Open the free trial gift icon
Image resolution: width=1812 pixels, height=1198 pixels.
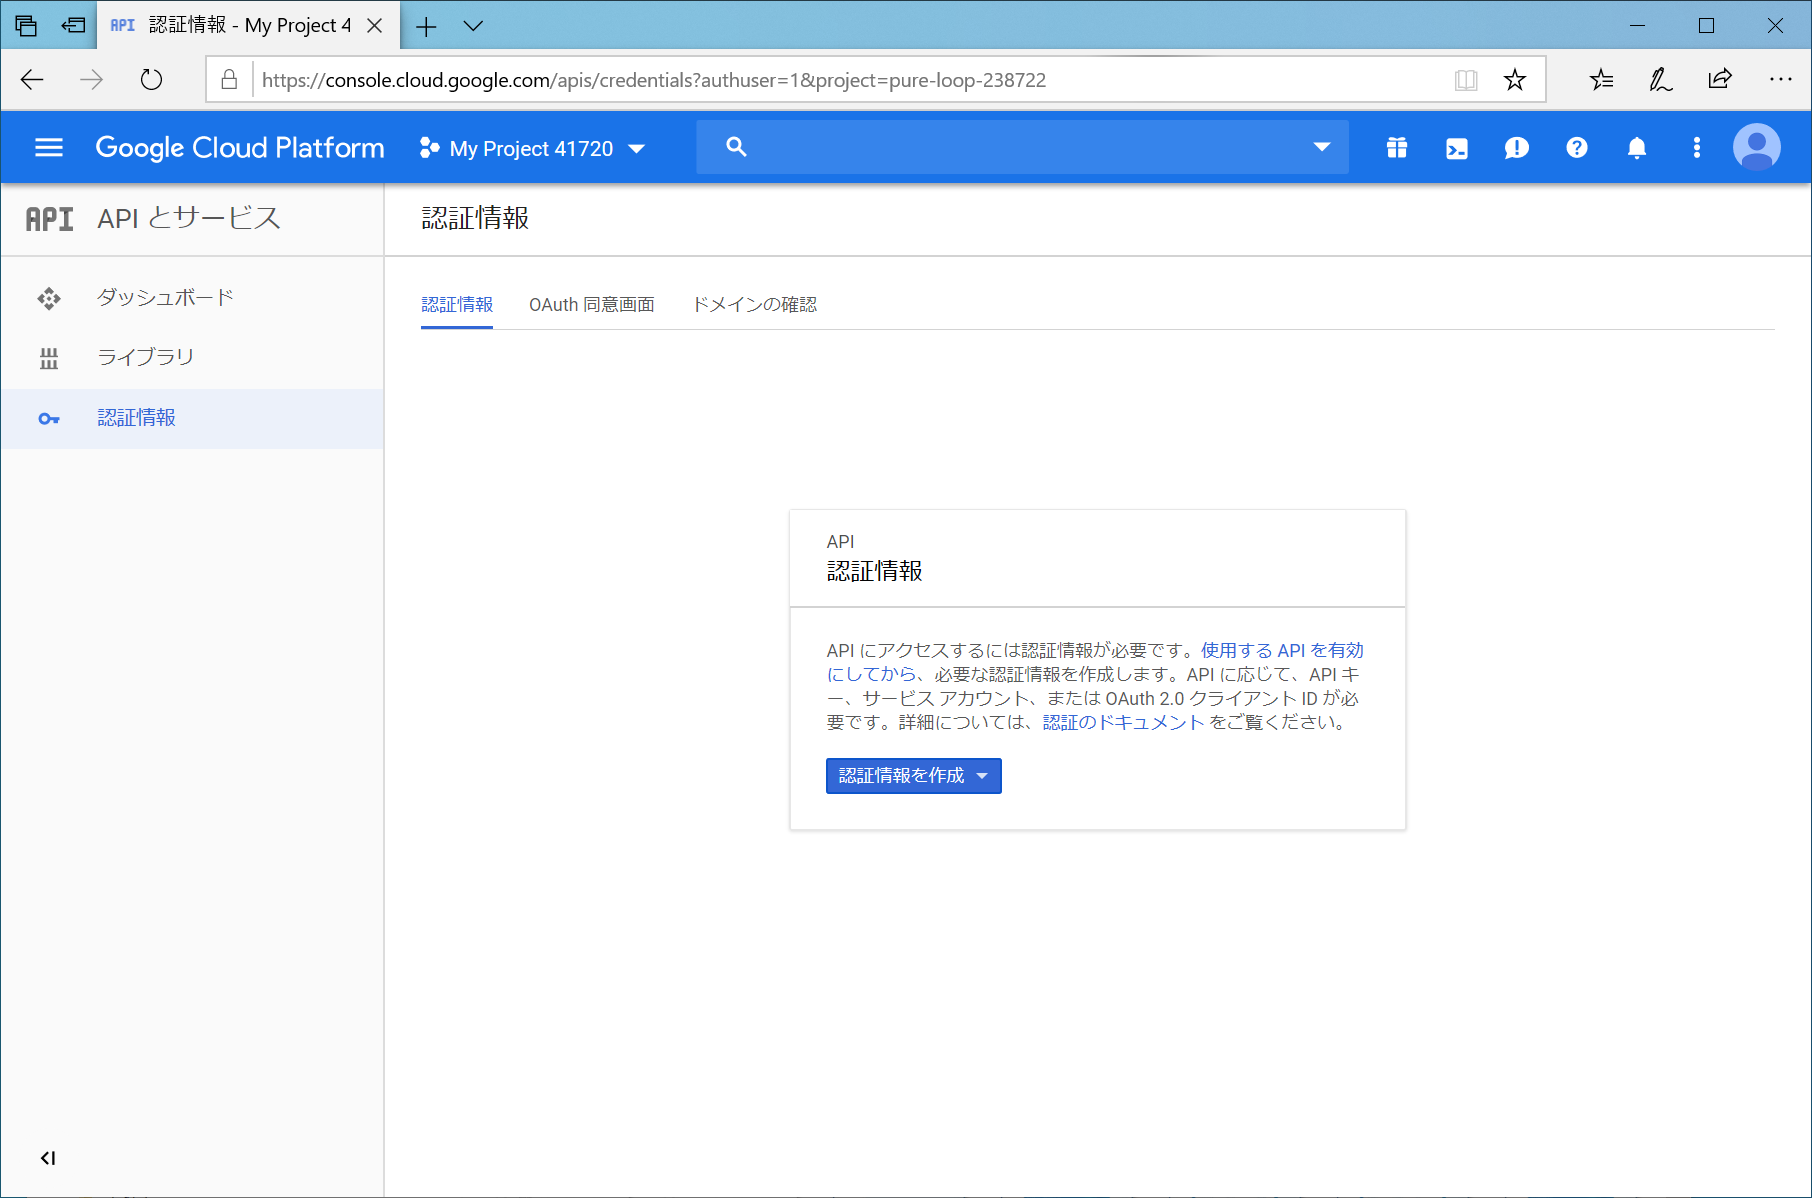pyautogui.click(x=1397, y=148)
